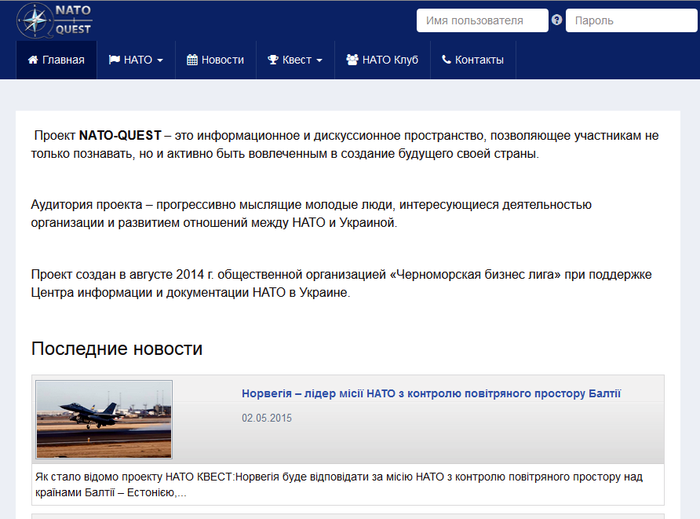700x519 pixels.
Task: Expand the НАТО dropdown caret
Action: pyautogui.click(x=160, y=61)
